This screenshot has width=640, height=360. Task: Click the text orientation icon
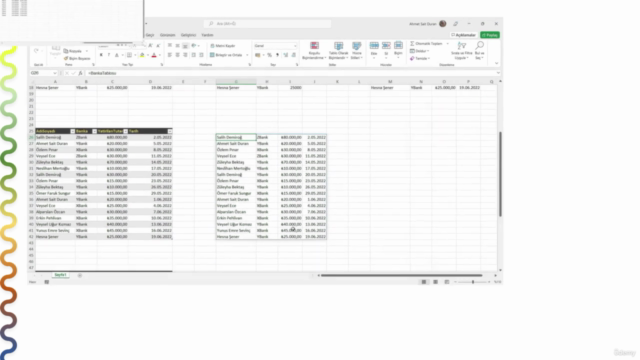(x=194, y=46)
